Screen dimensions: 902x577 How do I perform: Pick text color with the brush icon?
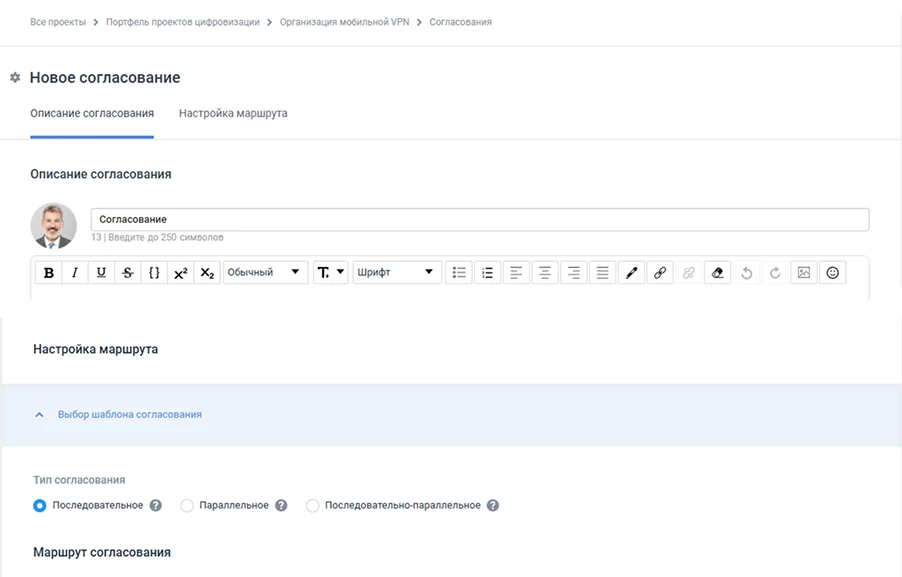tap(631, 273)
